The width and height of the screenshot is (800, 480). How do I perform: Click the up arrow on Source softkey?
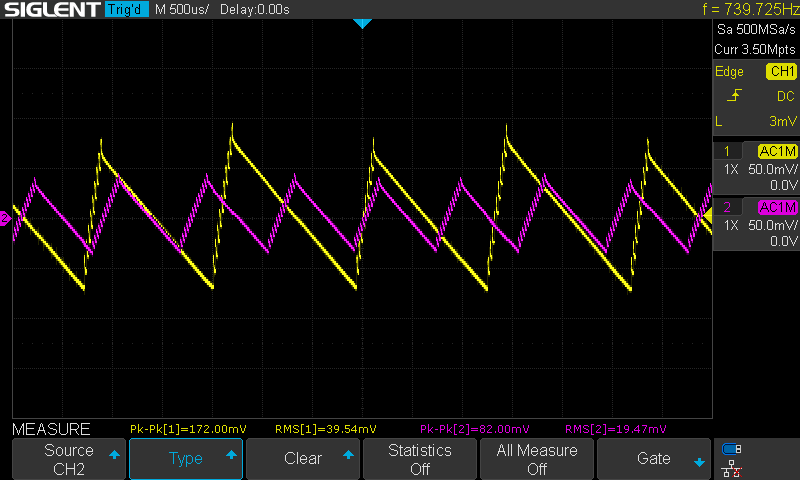(114, 454)
